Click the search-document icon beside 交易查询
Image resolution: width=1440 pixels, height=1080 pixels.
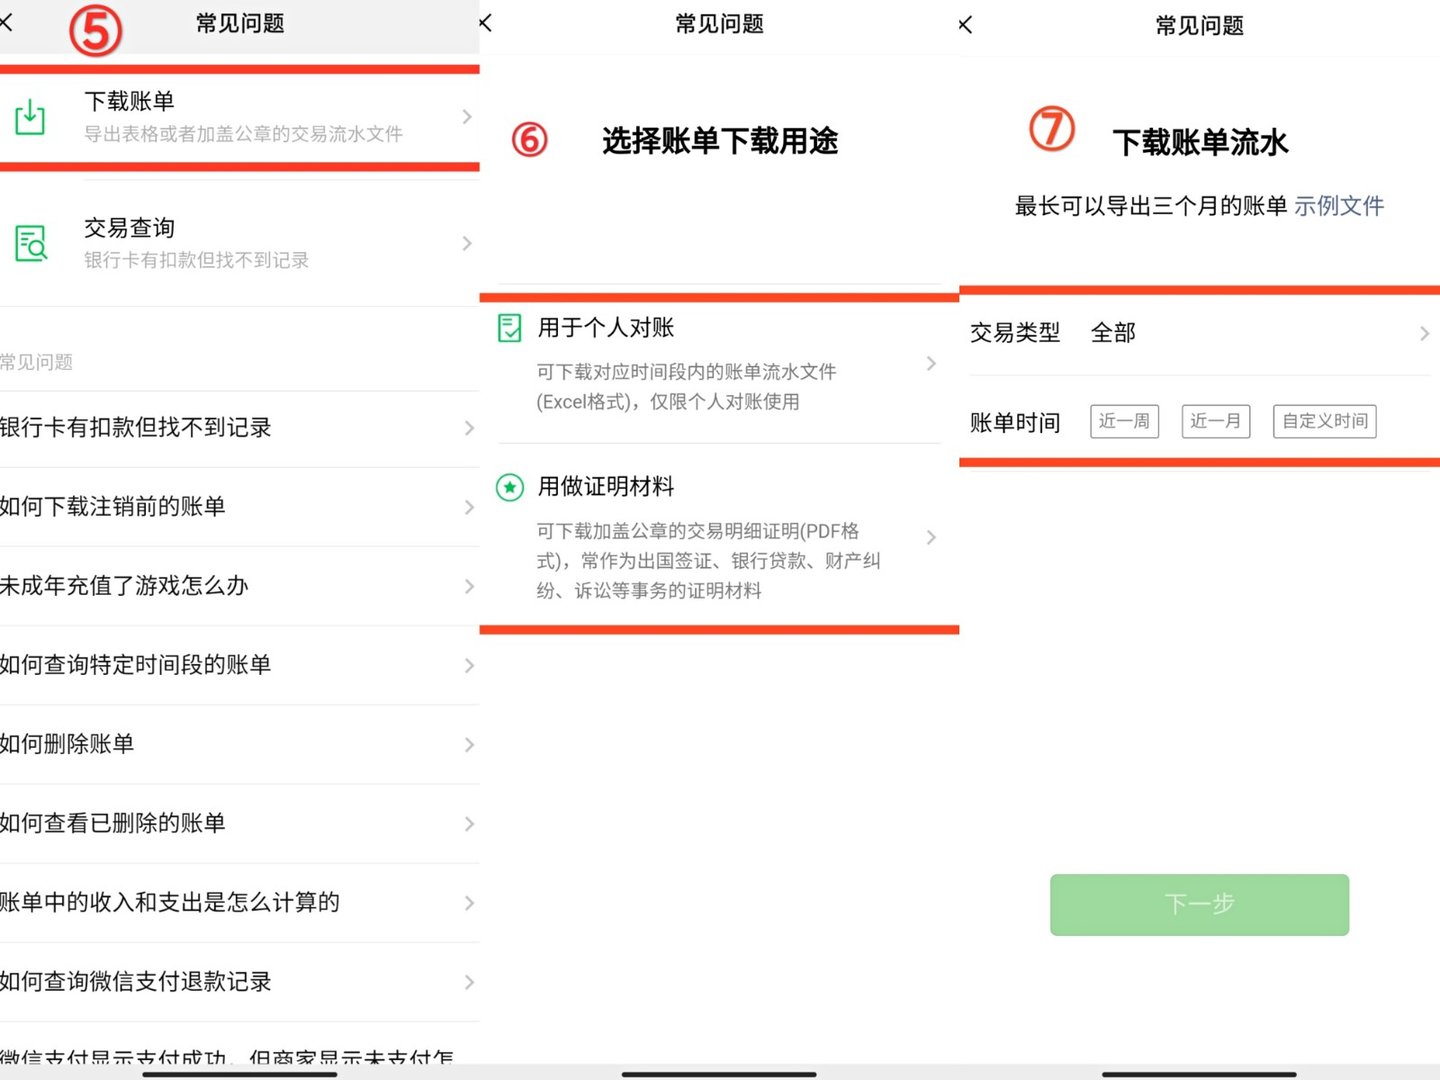[30, 243]
